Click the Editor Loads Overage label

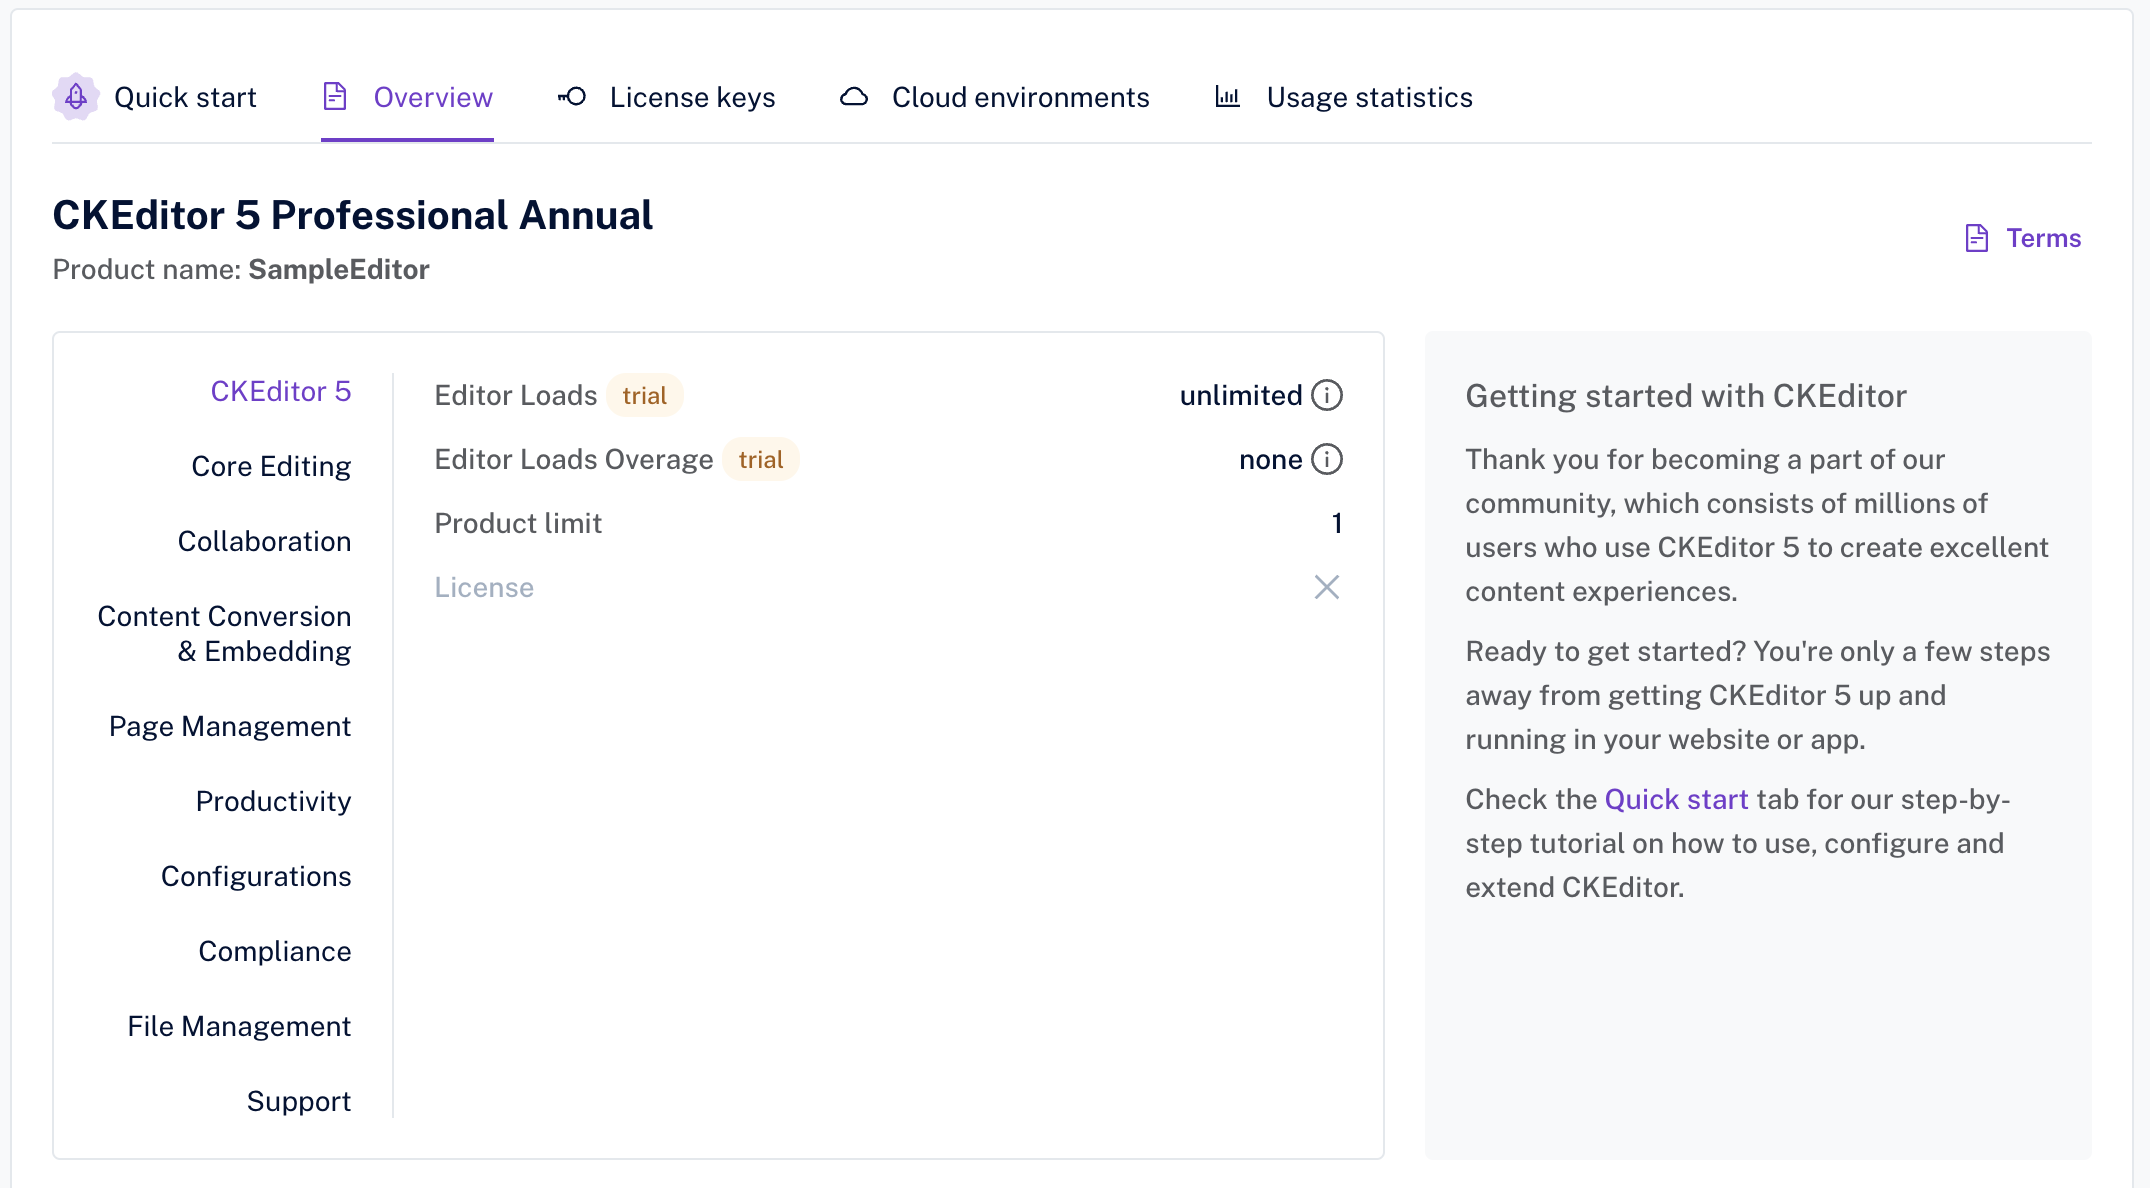[x=574, y=459]
